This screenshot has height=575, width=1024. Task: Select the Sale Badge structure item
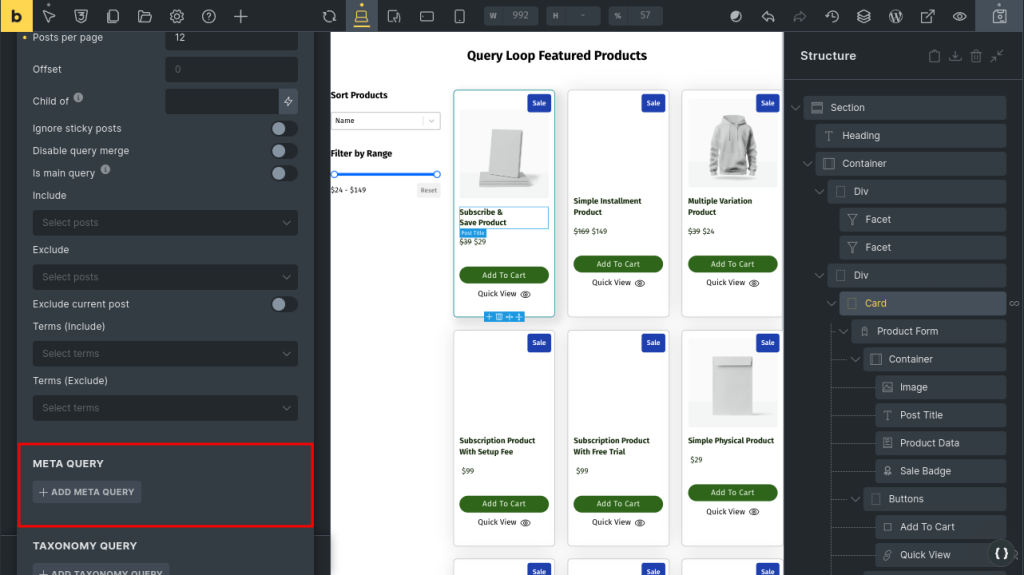tap(924, 471)
